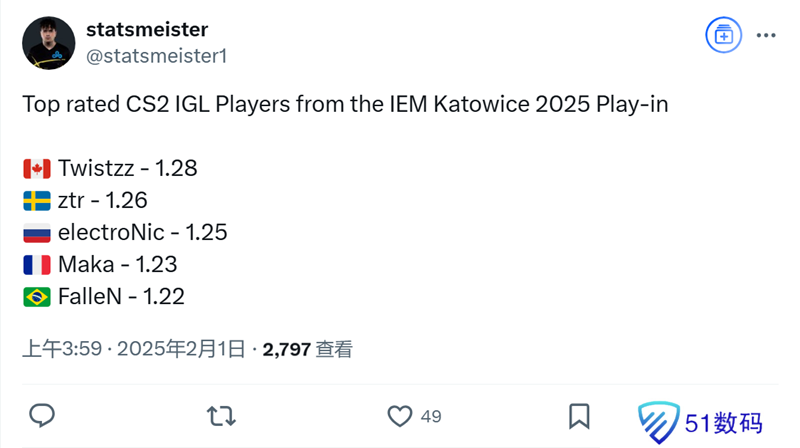Click the blue shield 51数码 logo icon

[x=658, y=420]
